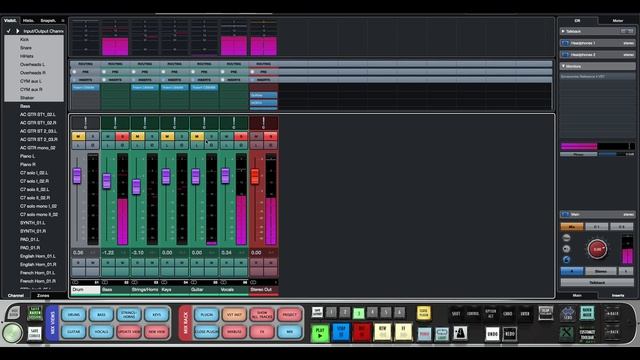This screenshot has height=360, width=640.
Task: Click the MIX pad in Mix Rack
Action: [x=289, y=332]
